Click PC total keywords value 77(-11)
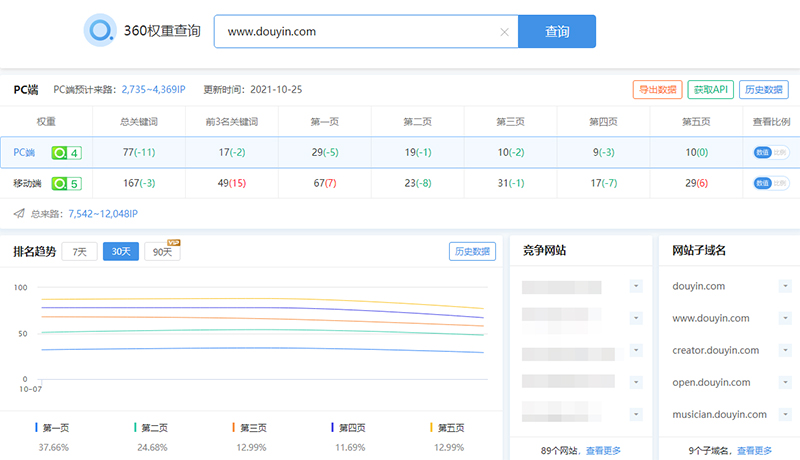This screenshot has width=800, height=460. click(x=139, y=152)
